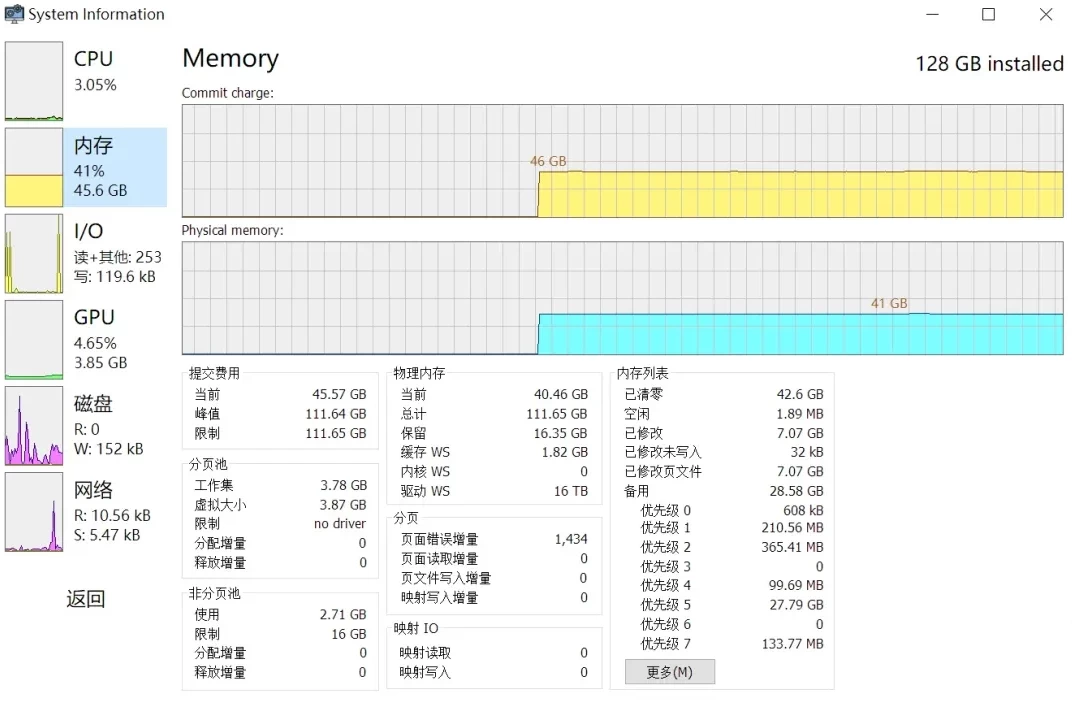Click the Physical memory graph
The width and height of the screenshot is (1072, 701).
coord(620,300)
